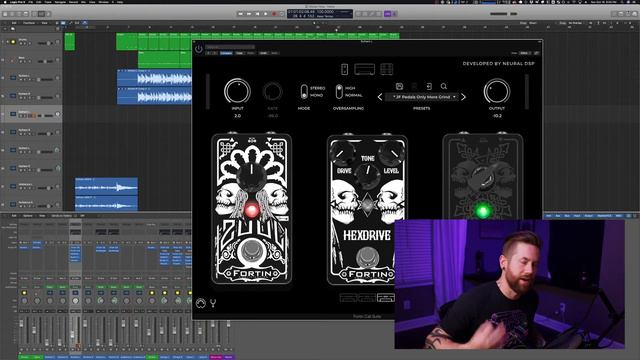
Task: Click the Logic rewind button
Action: tap(240, 14)
